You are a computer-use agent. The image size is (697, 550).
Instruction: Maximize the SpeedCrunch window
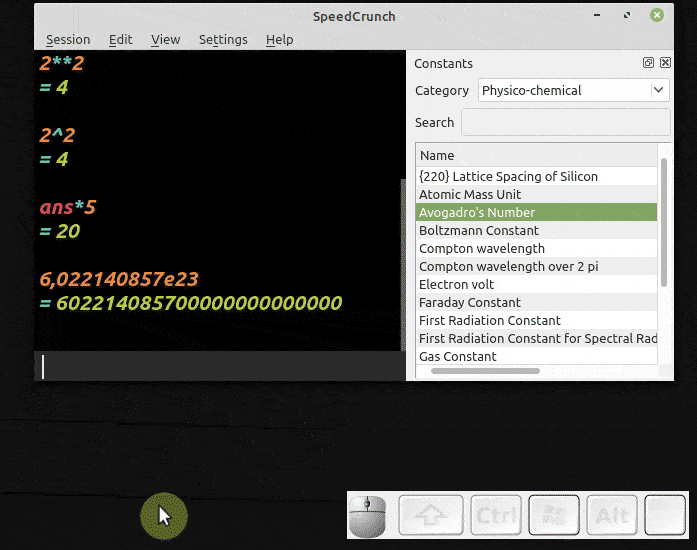(x=627, y=15)
